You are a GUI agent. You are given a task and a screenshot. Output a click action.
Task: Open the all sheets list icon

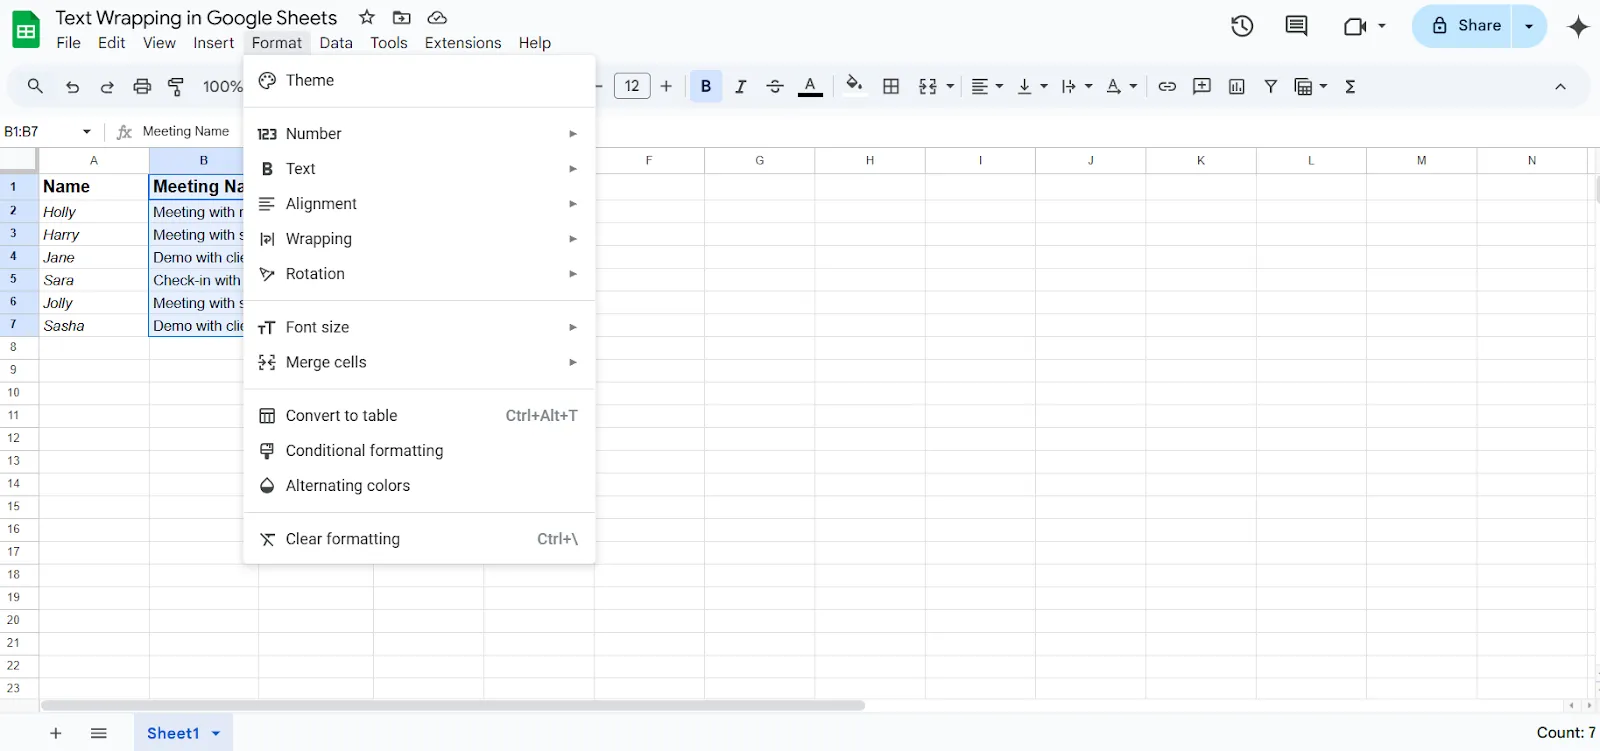pos(98,733)
